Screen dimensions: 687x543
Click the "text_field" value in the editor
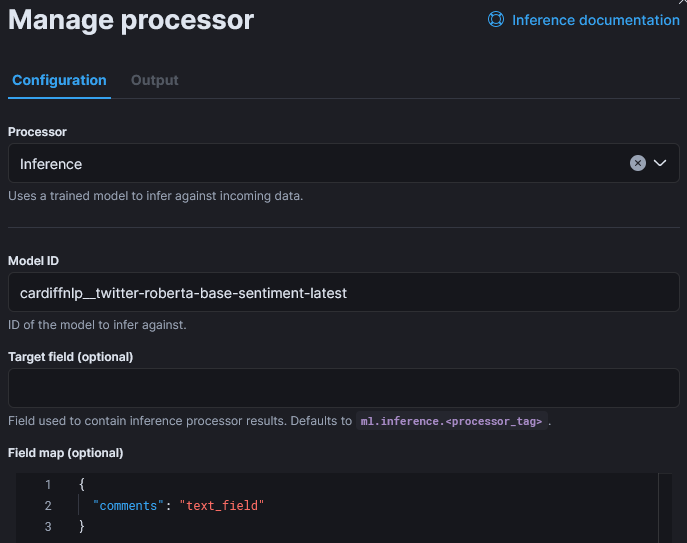[221, 506]
